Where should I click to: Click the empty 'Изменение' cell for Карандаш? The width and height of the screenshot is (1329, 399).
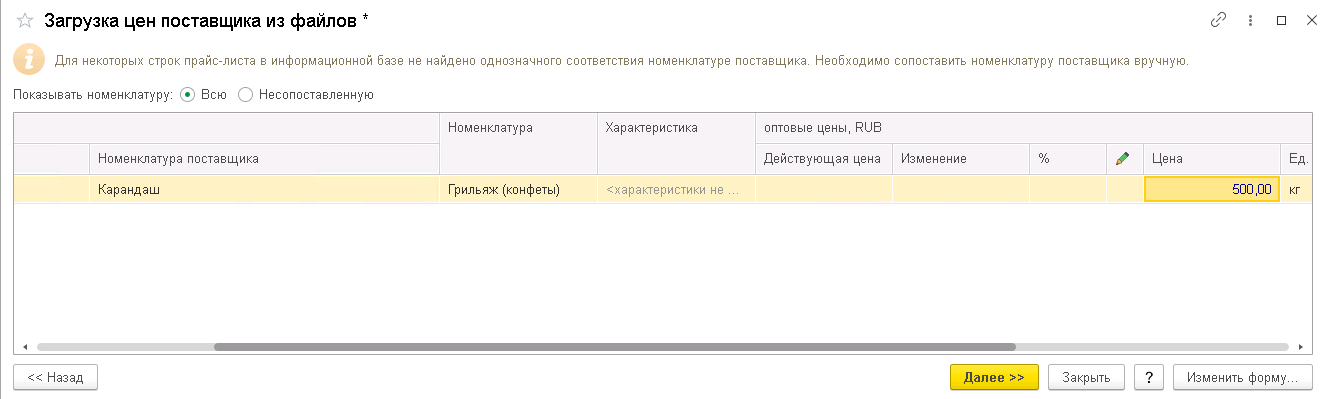tap(961, 189)
